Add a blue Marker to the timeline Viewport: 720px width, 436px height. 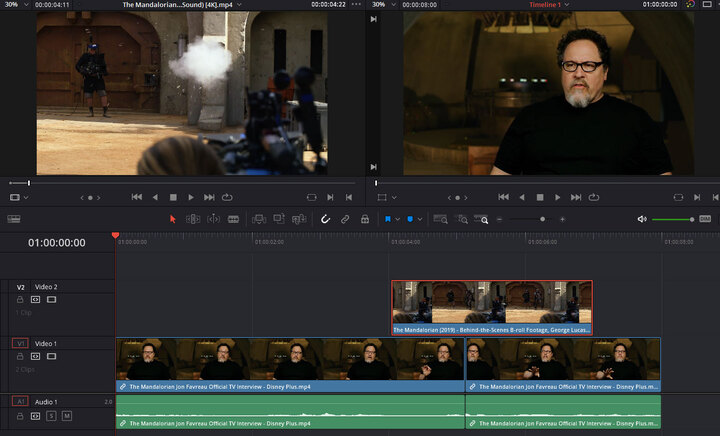[409, 219]
